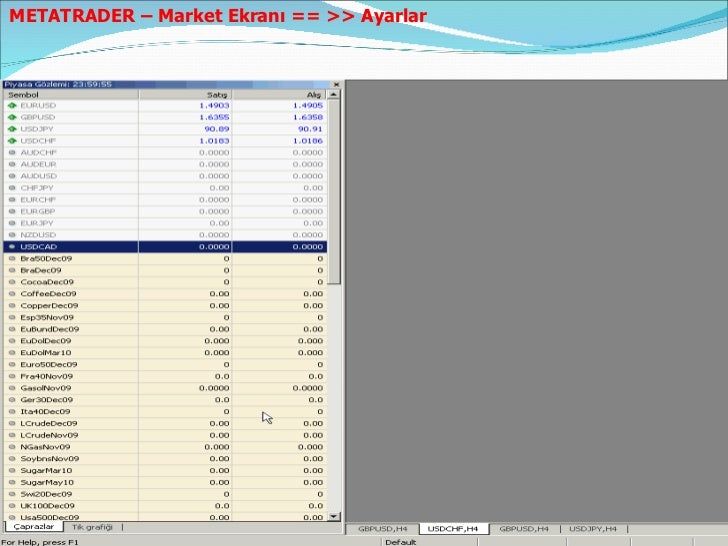This screenshot has width=728, height=546.
Task: Select the SoybnsNov09 symbol name
Action: pos(50,459)
